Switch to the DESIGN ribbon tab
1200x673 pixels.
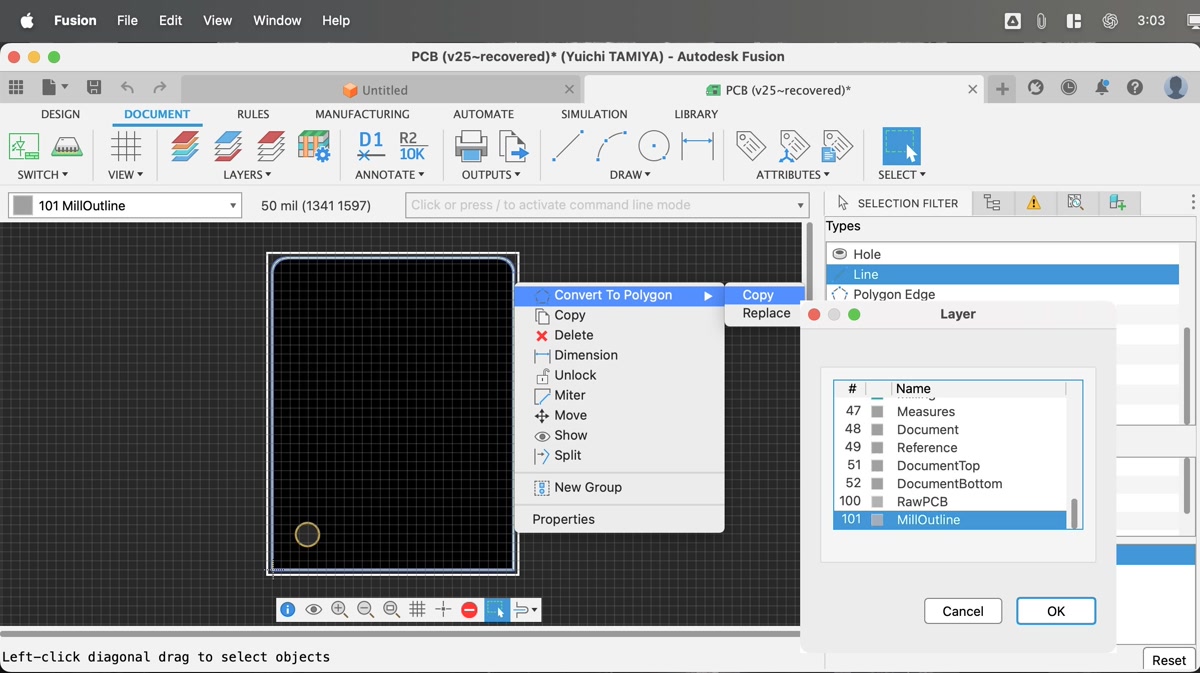pyautogui.click(x=60, y=114)
